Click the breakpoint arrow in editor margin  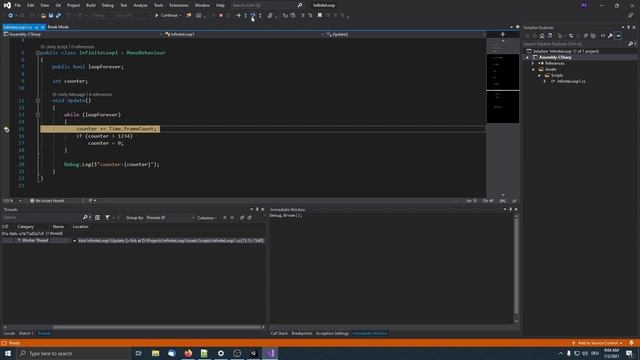point(7,129)
